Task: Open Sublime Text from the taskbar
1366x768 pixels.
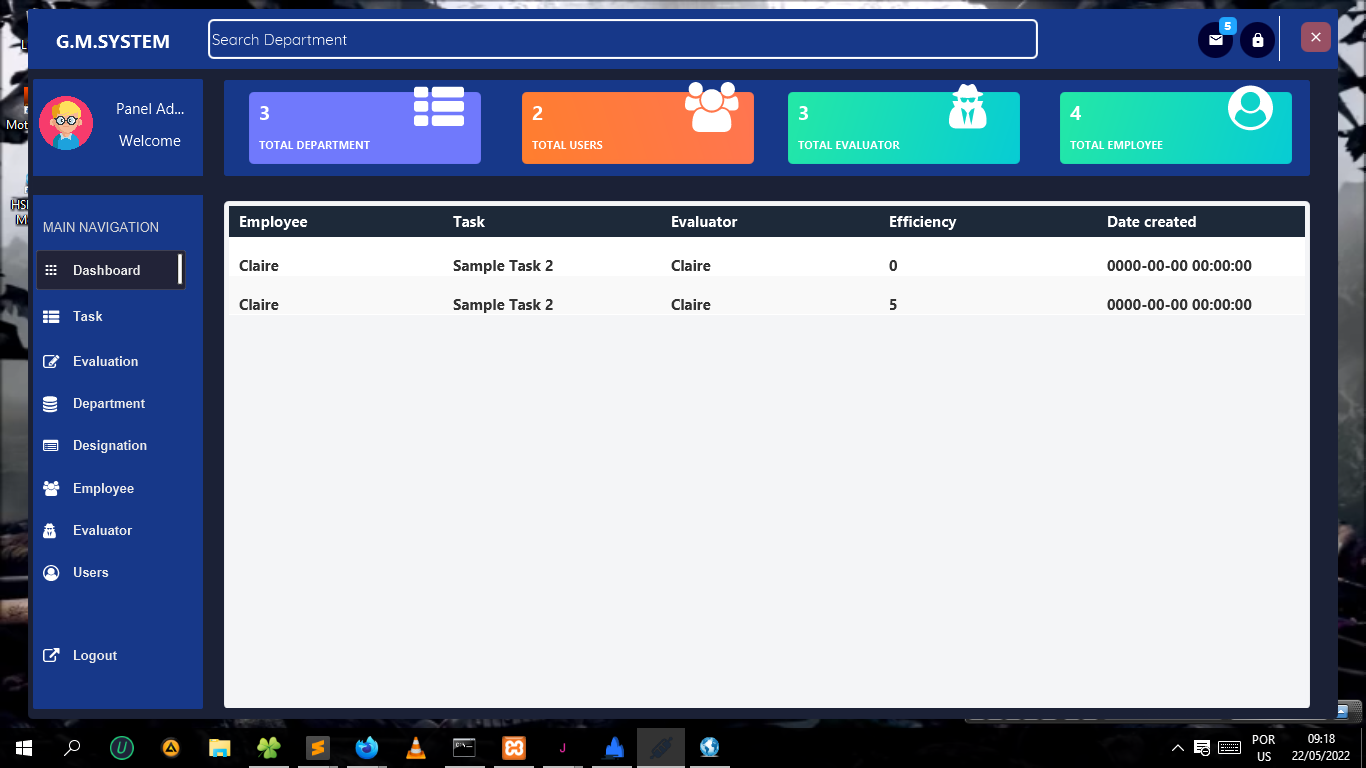Action: (x=318, y=747)
